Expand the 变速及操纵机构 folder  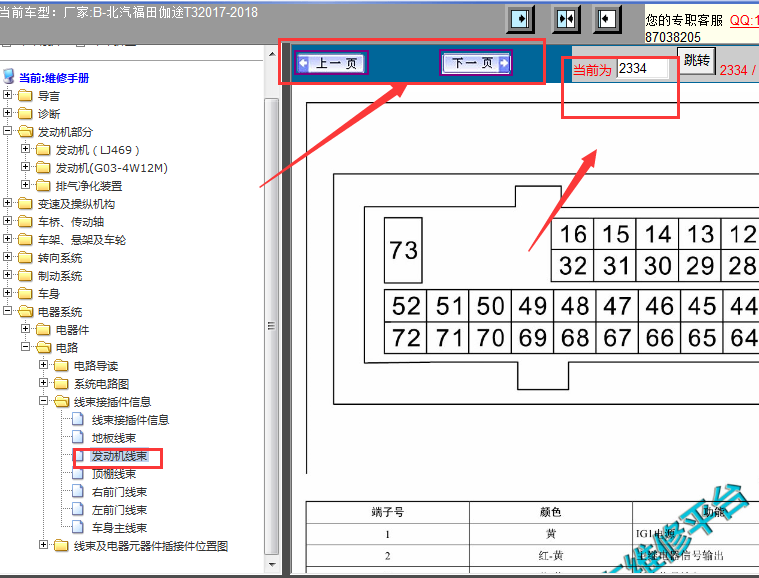7,202
